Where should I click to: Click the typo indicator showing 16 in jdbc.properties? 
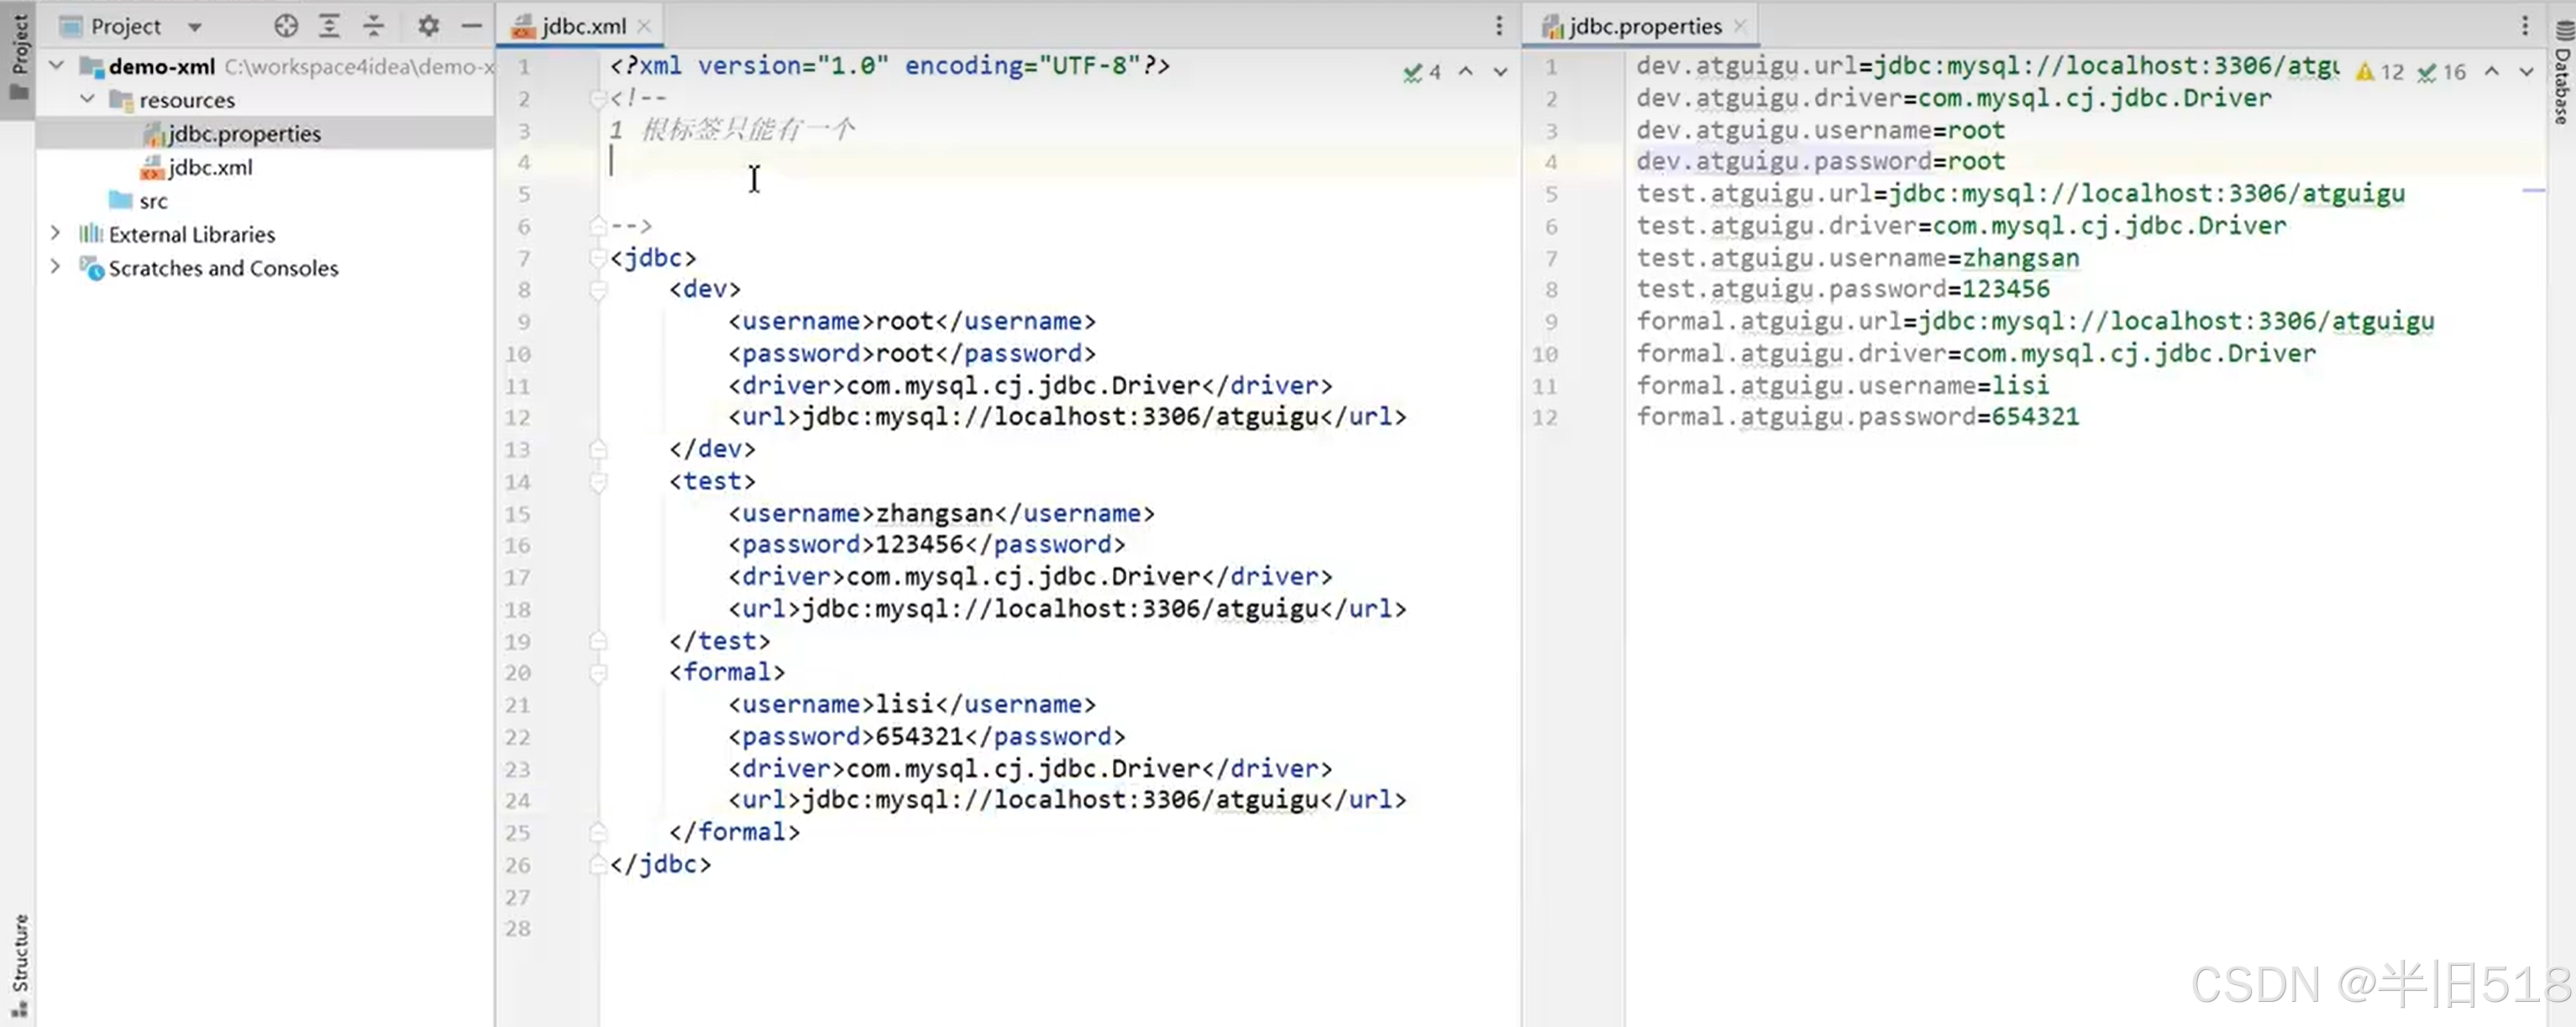pyautogui.click(x=2441, y=72)
